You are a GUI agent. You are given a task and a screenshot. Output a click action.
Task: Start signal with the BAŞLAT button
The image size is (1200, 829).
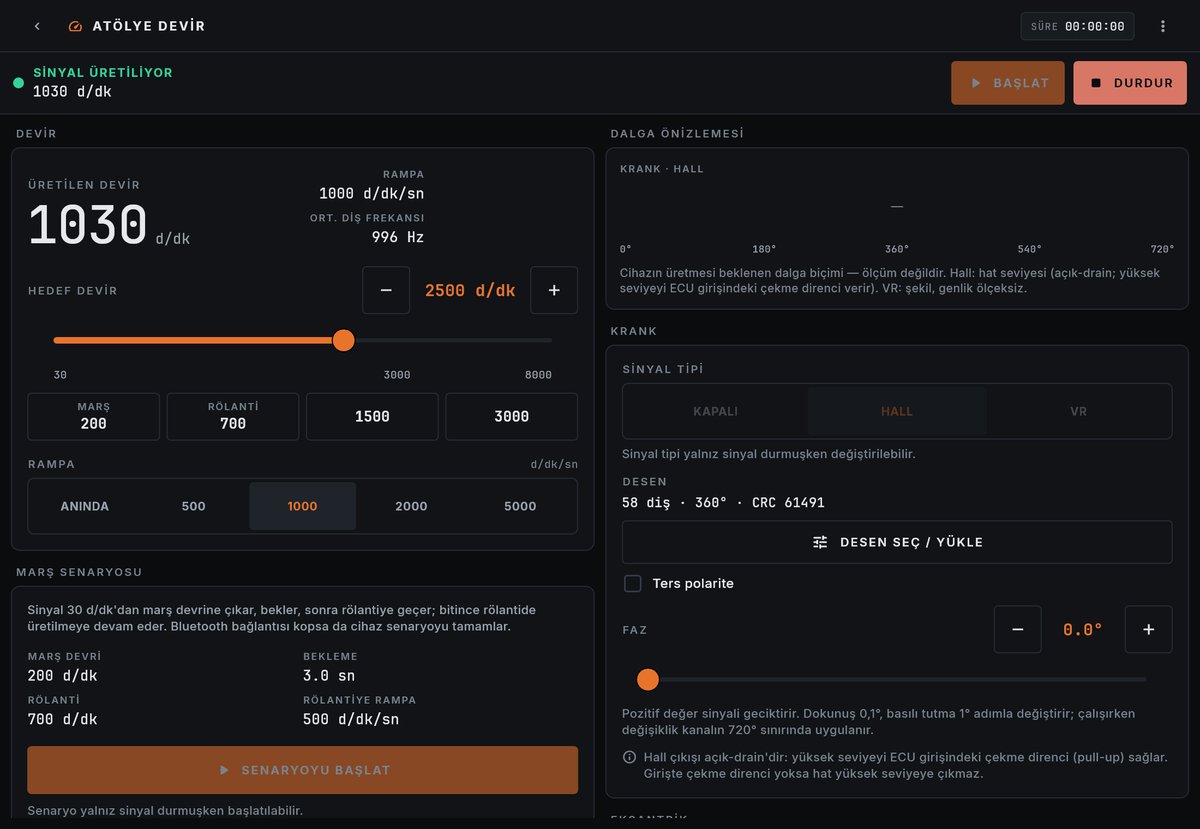point(1008,83)
